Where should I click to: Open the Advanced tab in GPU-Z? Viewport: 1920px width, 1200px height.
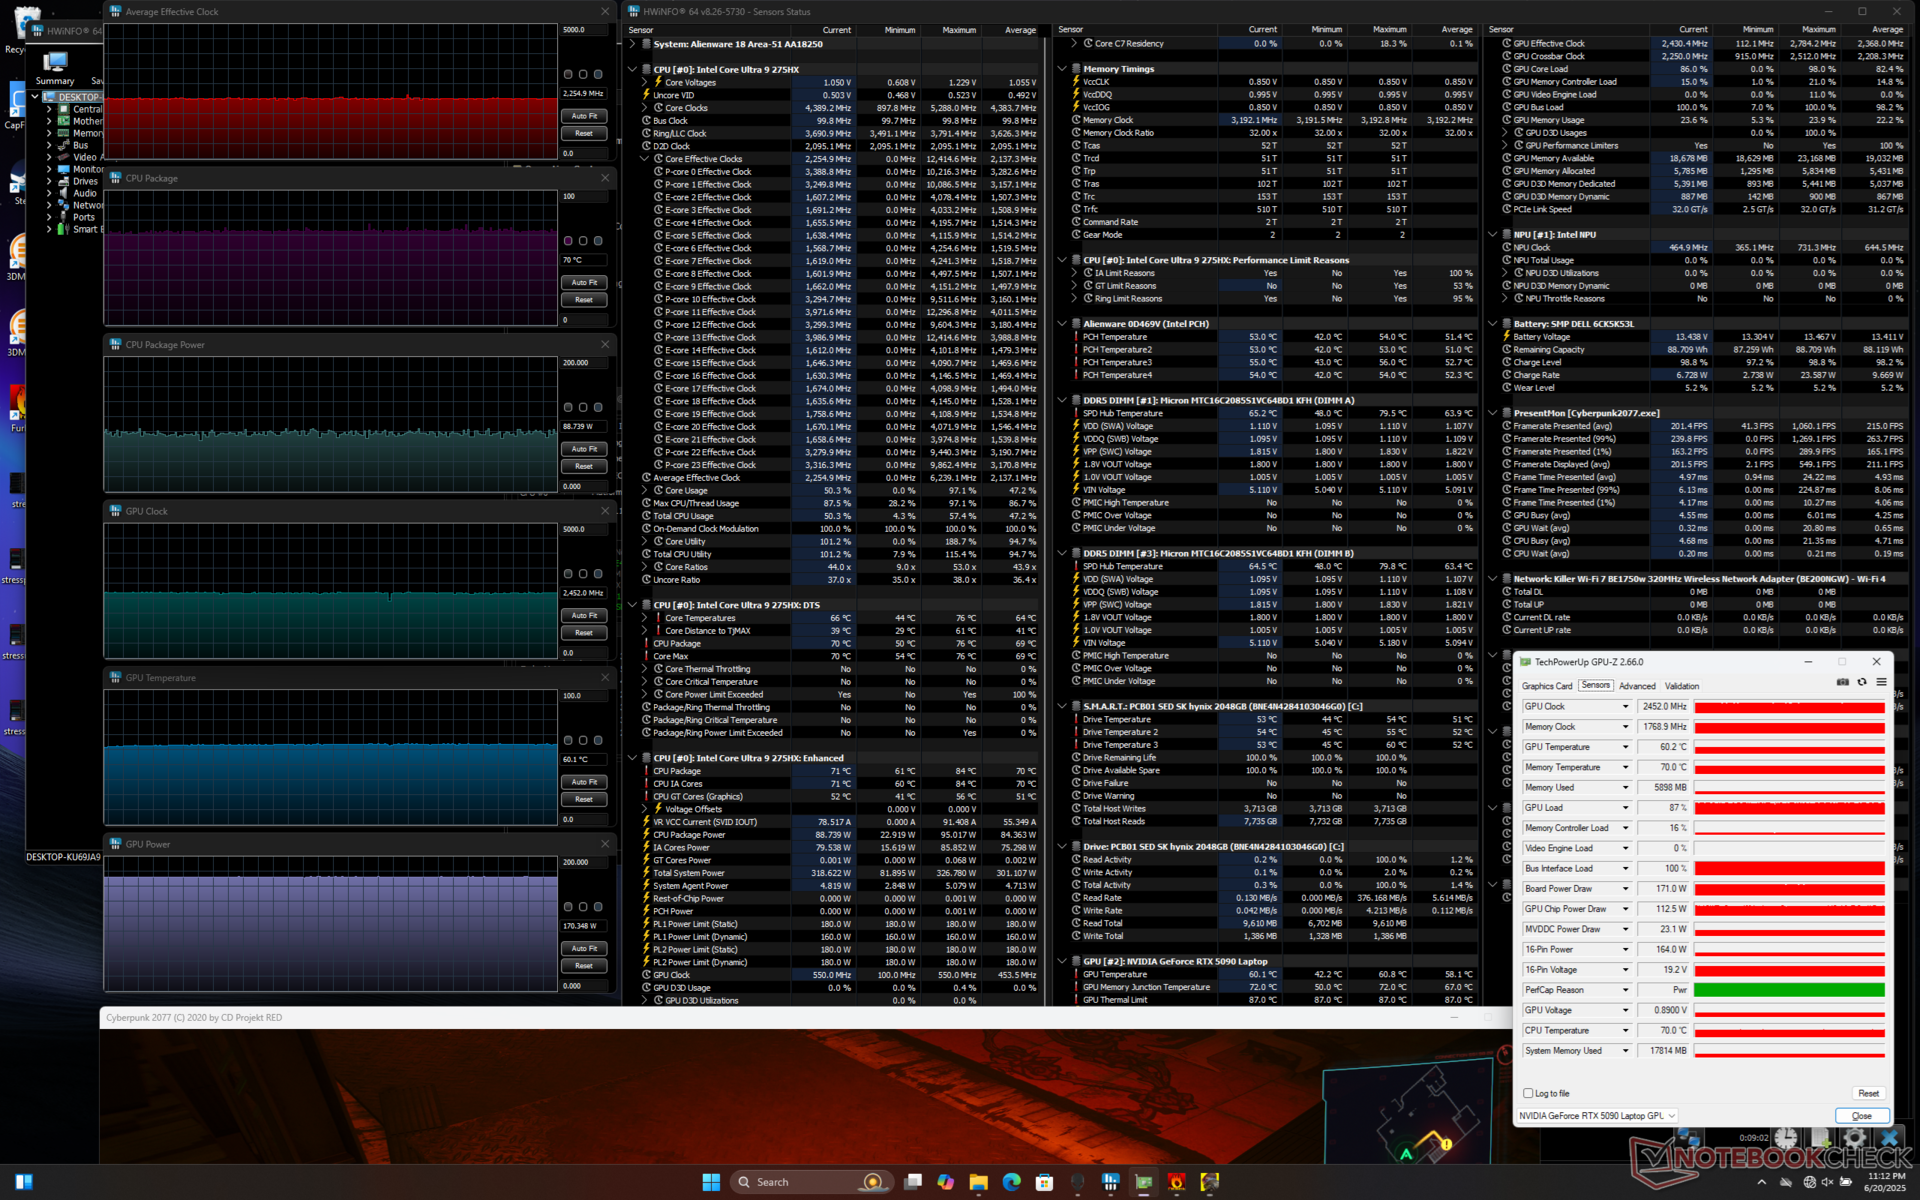[x=1637, y=686]
